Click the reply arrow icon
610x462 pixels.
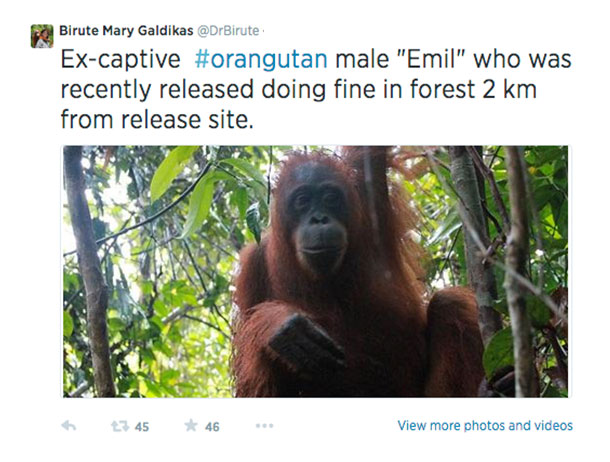tap(68, 426)
